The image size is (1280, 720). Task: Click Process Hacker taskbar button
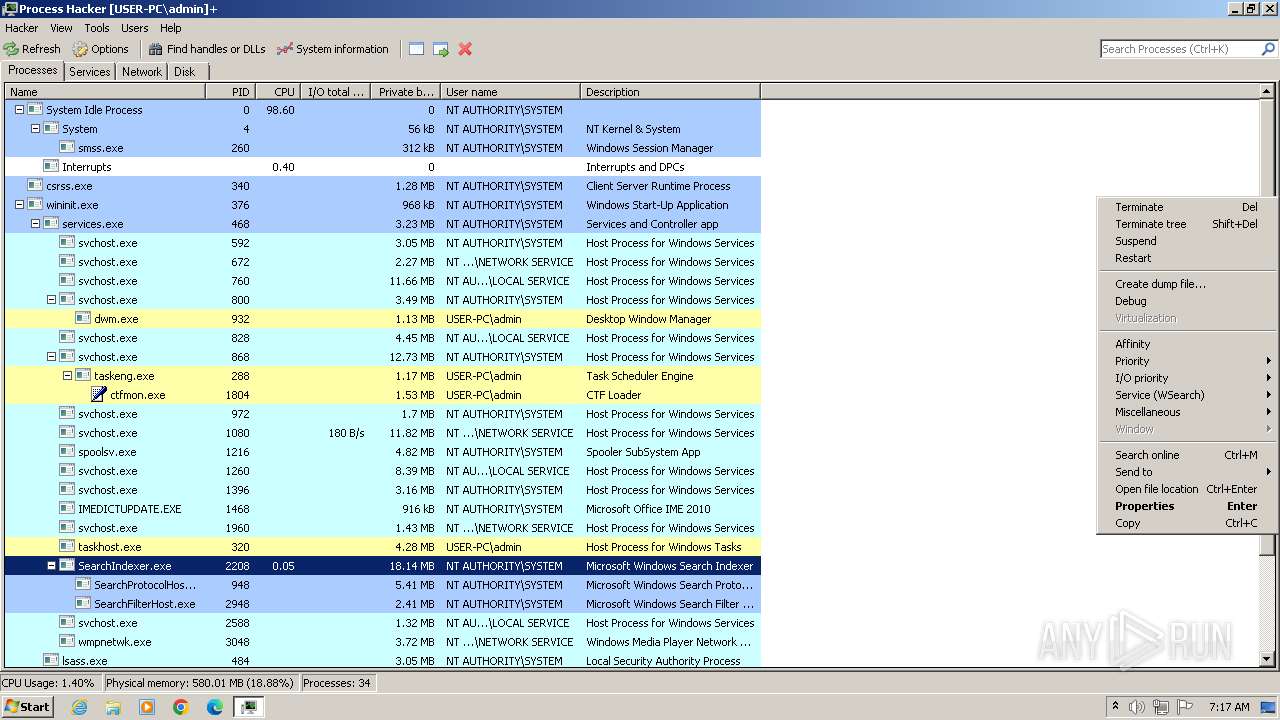pos(248,707)
